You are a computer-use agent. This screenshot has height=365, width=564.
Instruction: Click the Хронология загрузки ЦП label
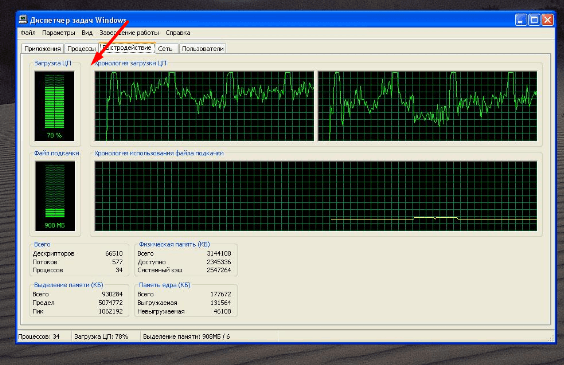coord(130,63)
